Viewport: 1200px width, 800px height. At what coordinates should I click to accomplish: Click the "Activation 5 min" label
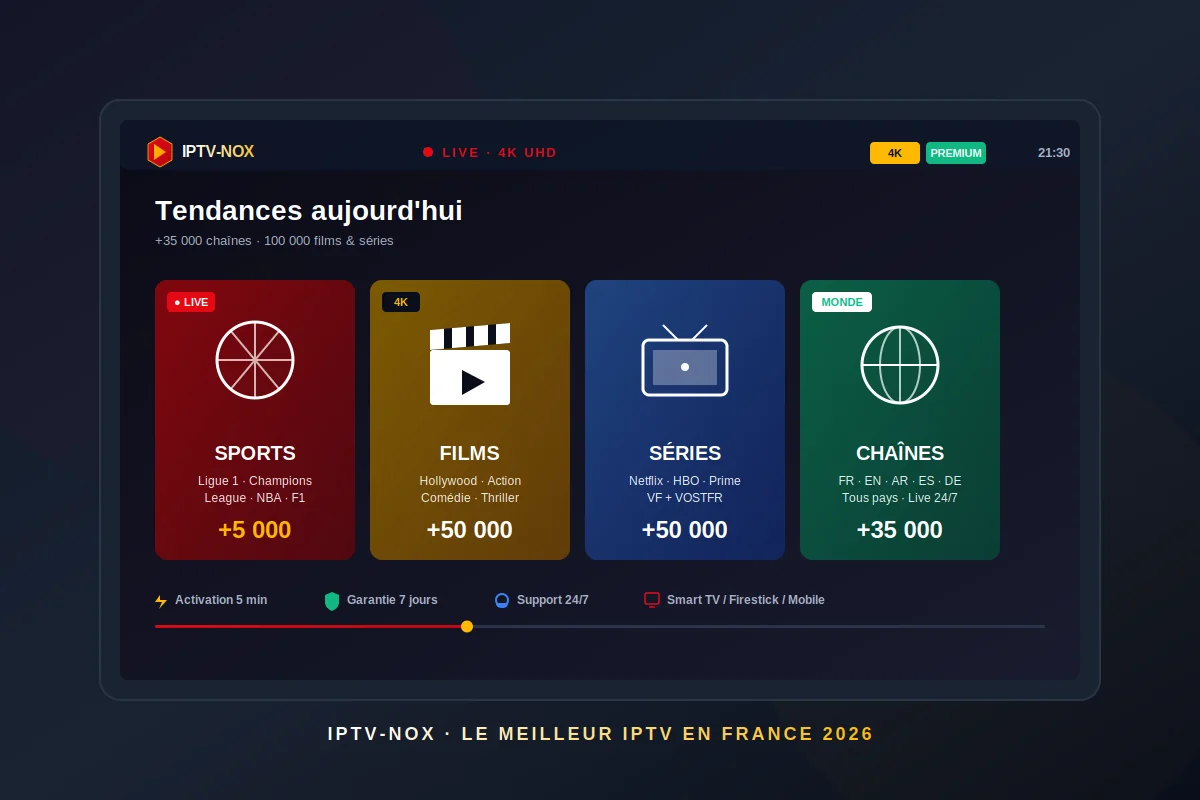221,600
